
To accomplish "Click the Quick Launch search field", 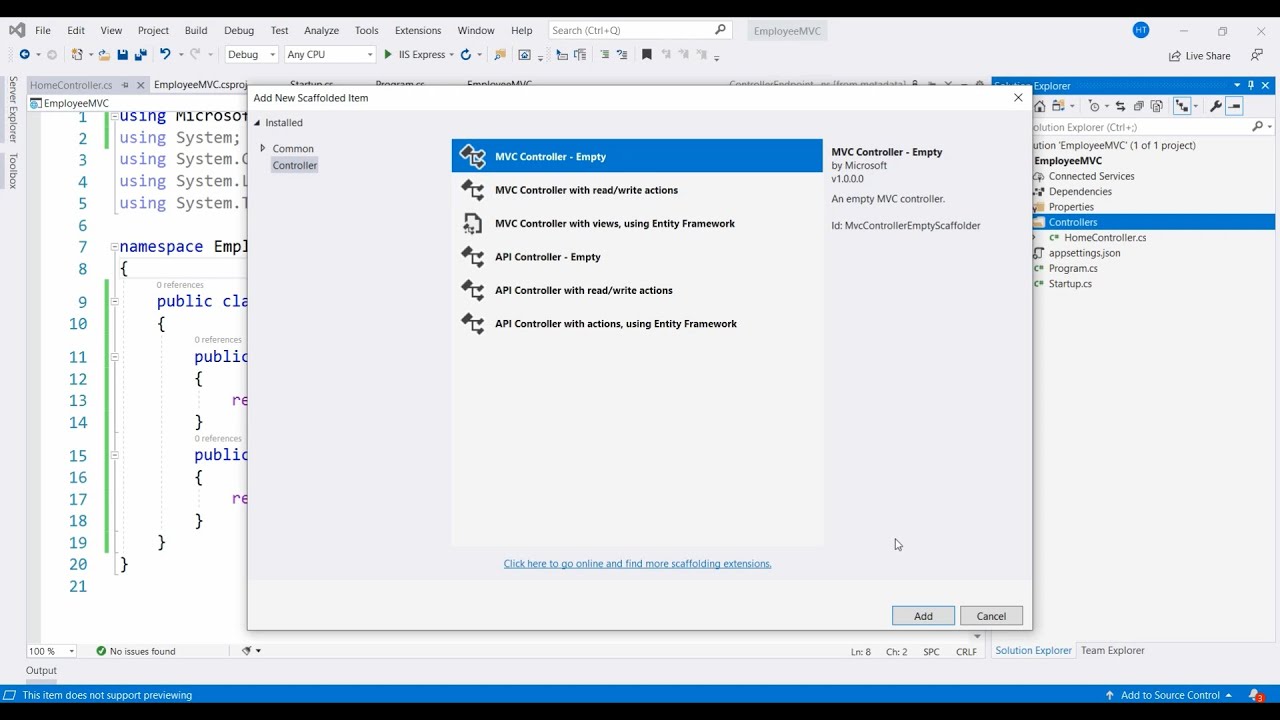I will [639, 30].
